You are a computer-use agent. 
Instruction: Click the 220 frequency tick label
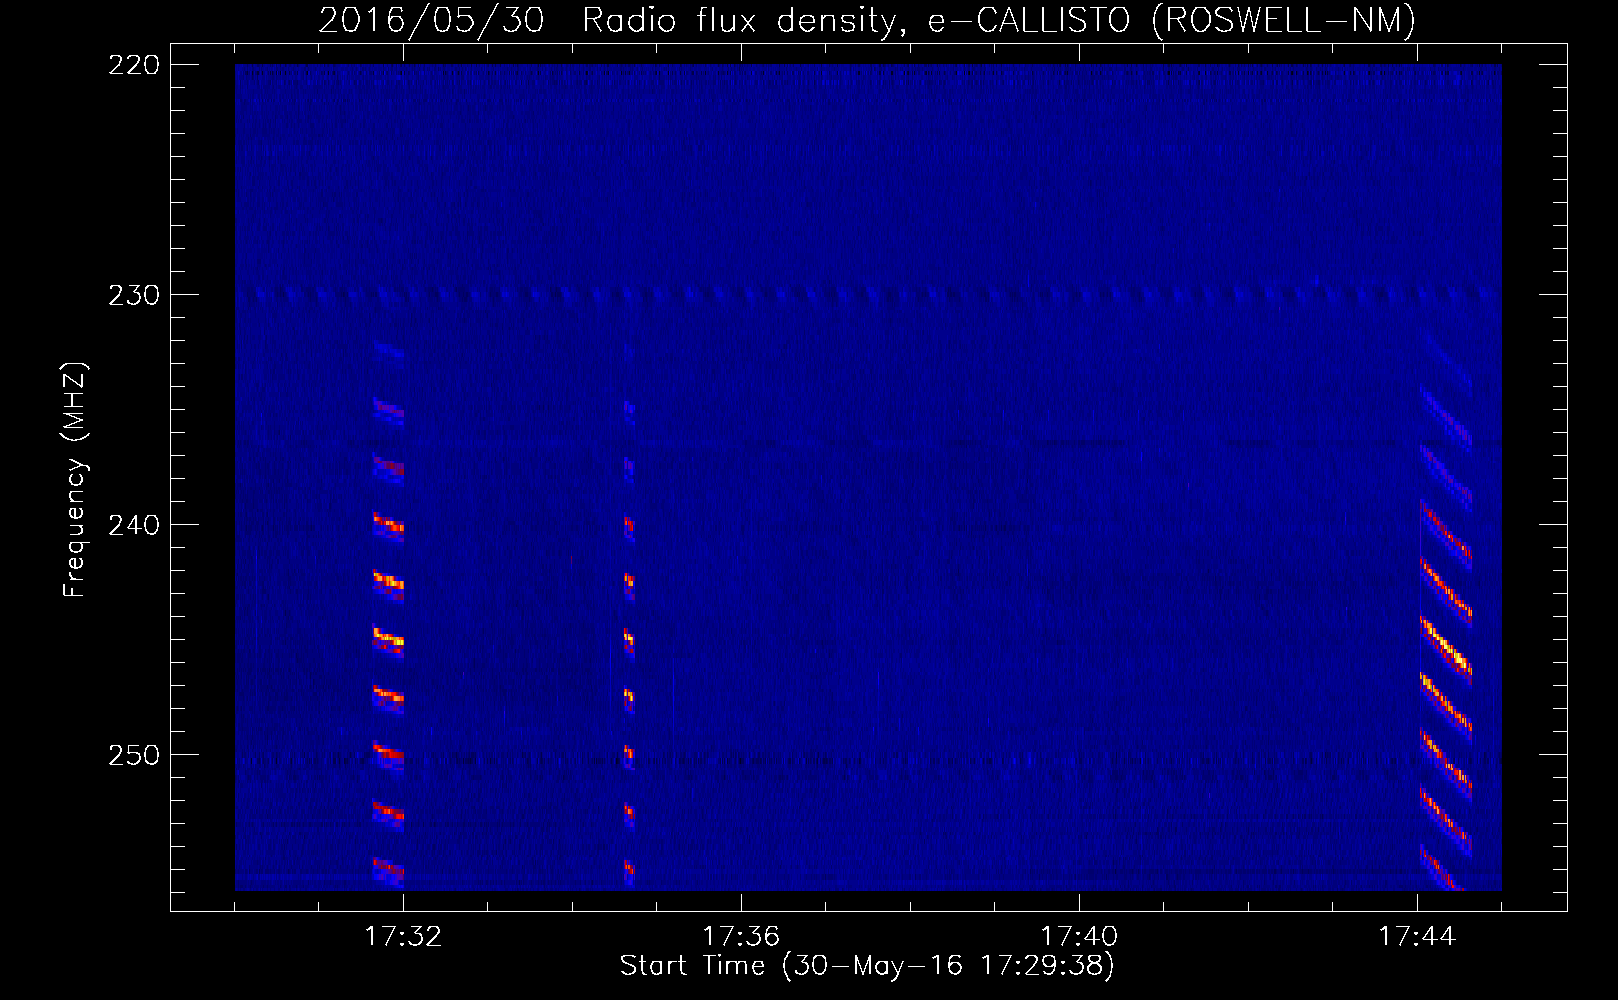pos(133,65)
